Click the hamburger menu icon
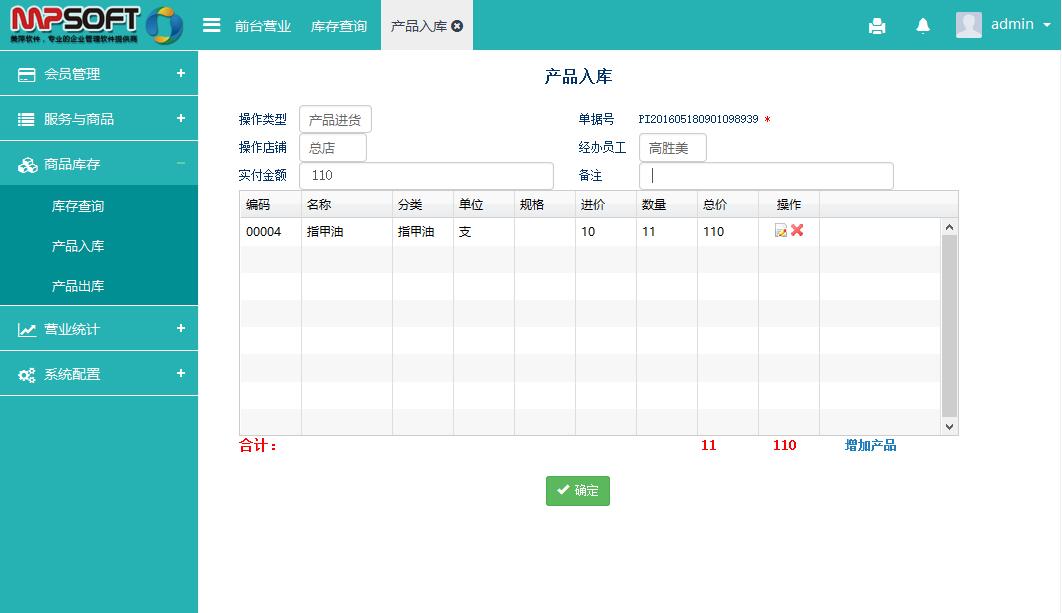Image resolution: width=1062 pixels, height=613 pixels. (x=211, y=25)
